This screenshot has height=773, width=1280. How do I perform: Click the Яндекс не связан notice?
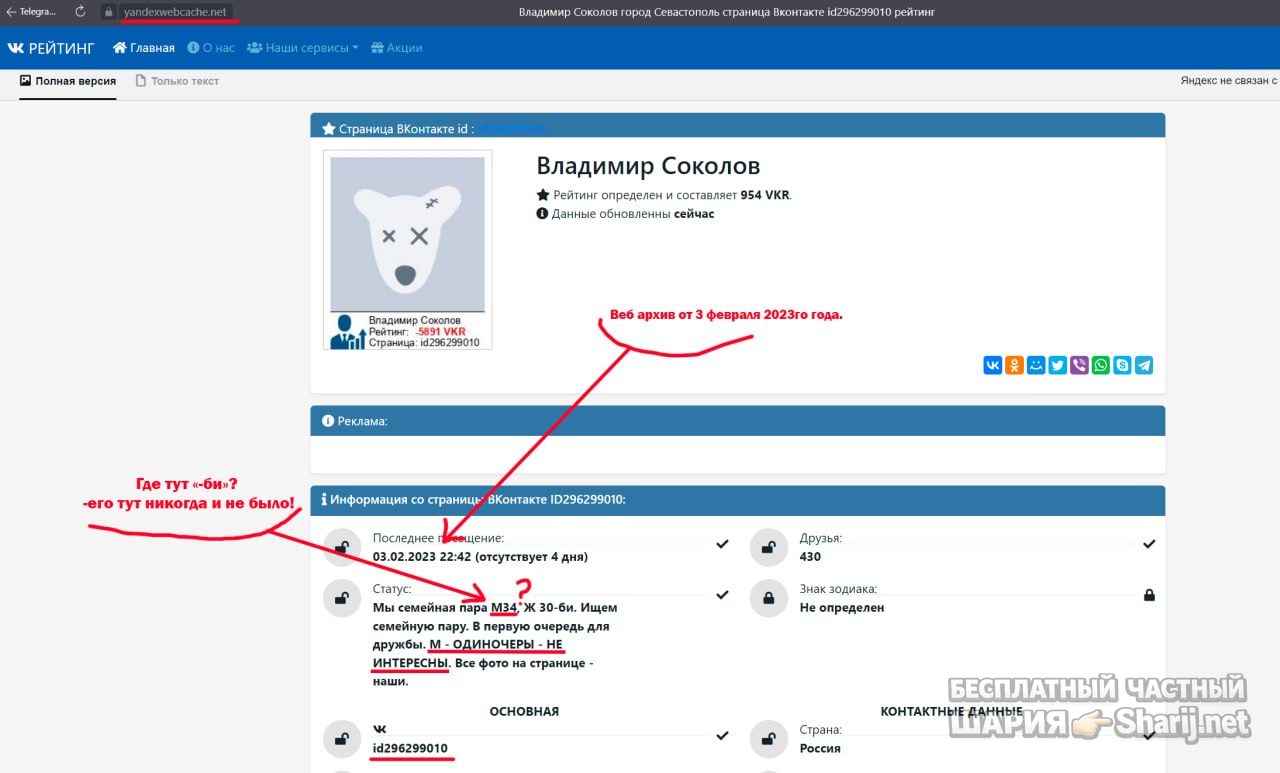1229,81
